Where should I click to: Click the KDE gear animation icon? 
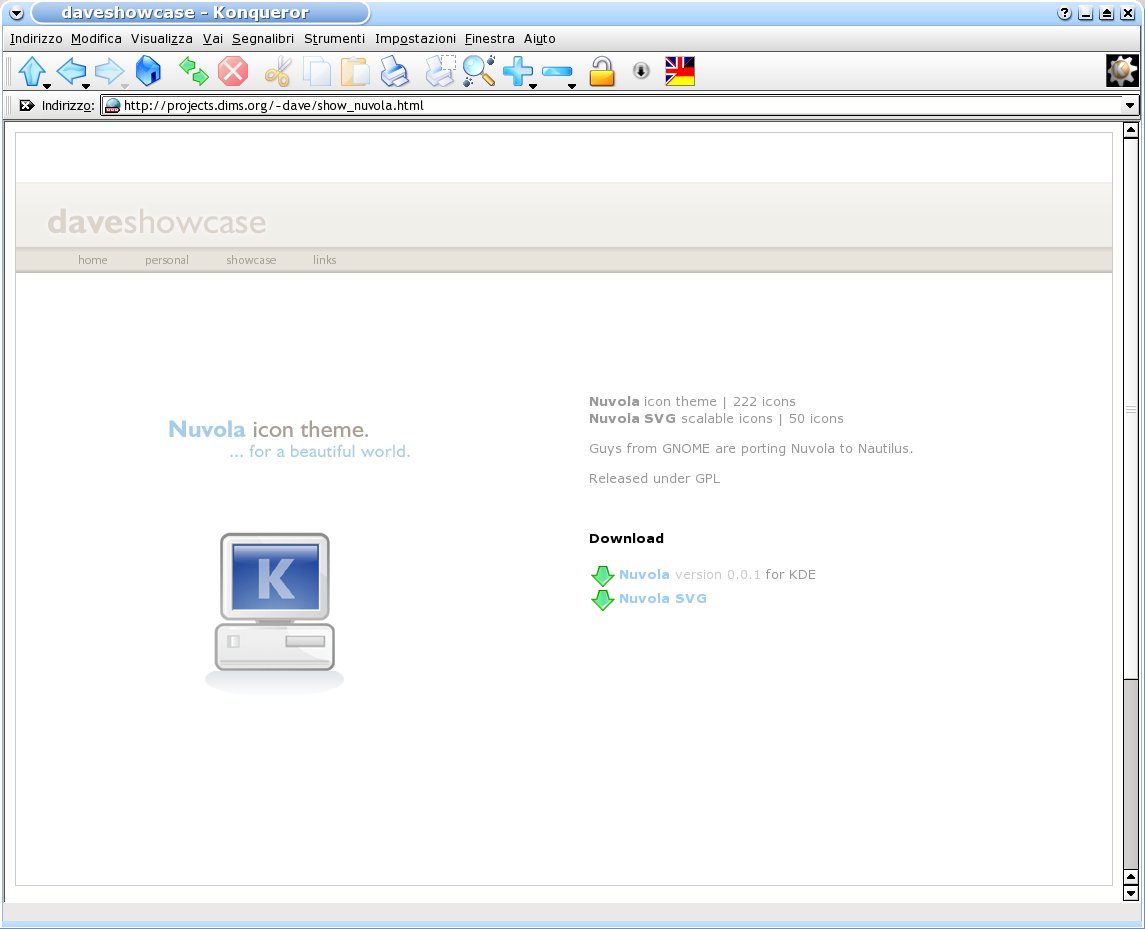[1122, 71]
